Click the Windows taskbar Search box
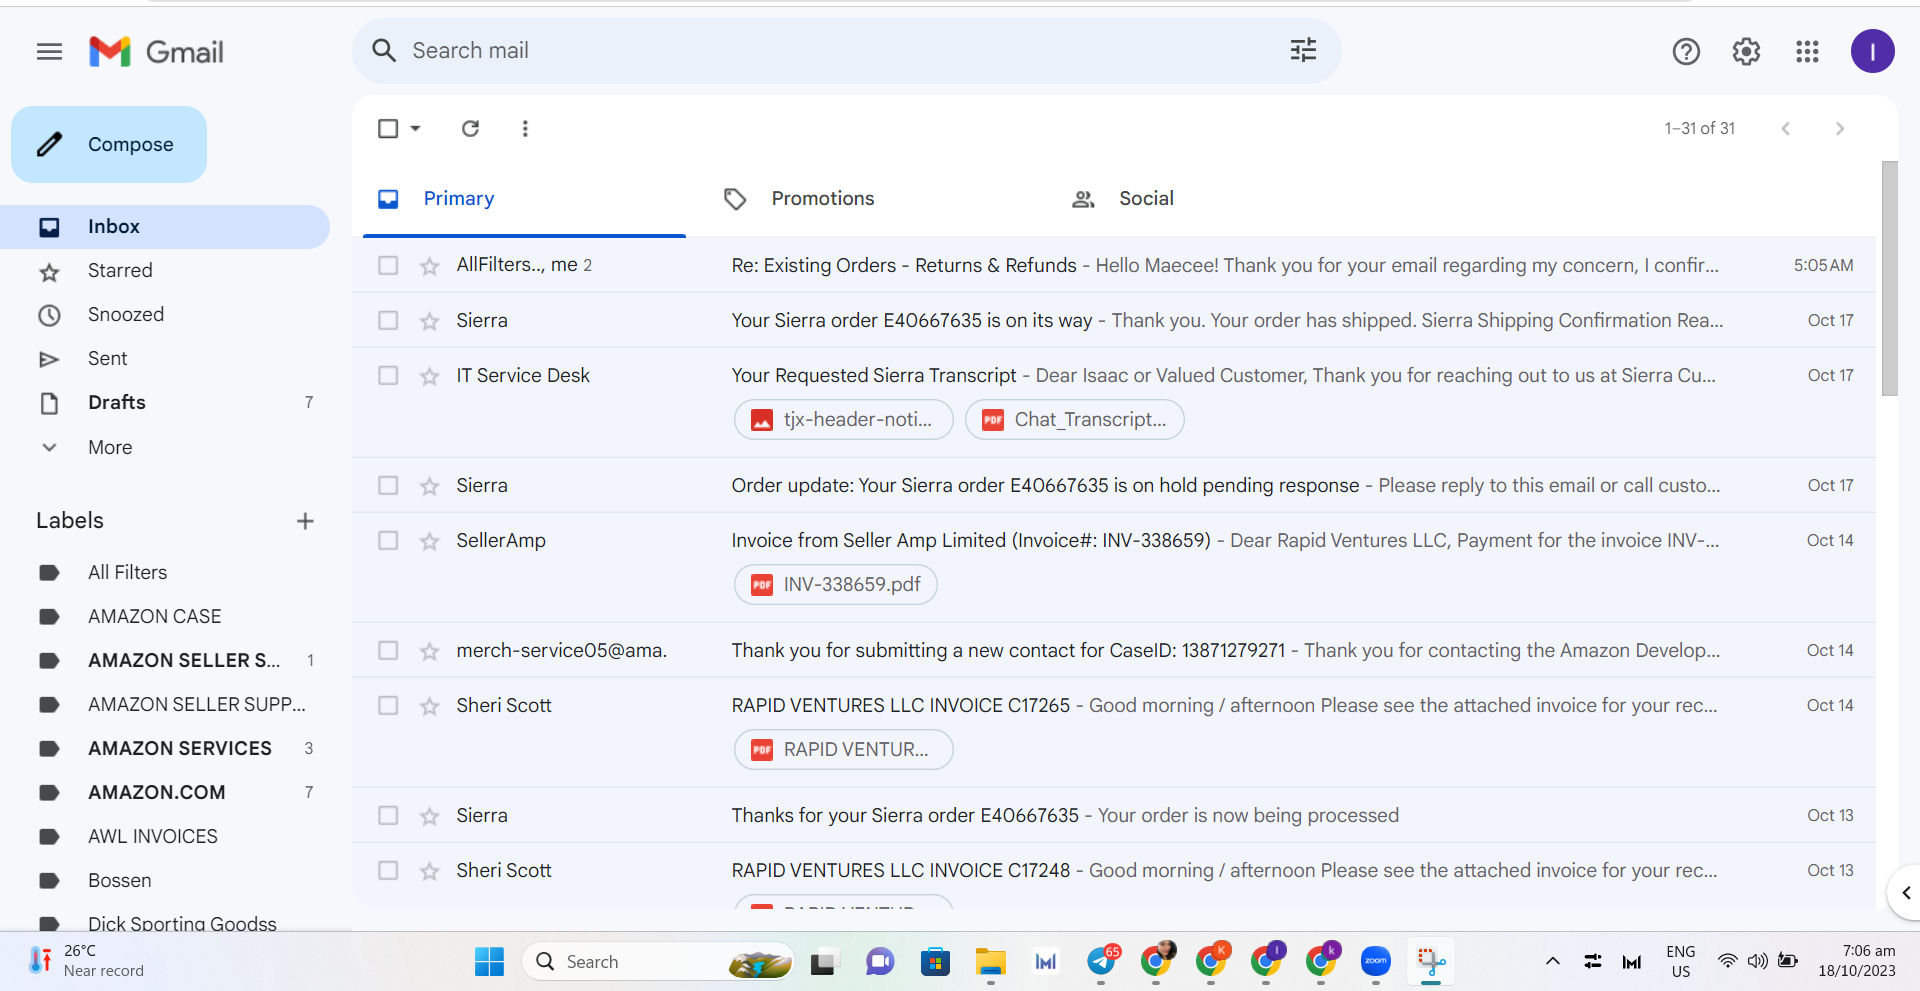Screen dimensions: 1920x991 658,961
